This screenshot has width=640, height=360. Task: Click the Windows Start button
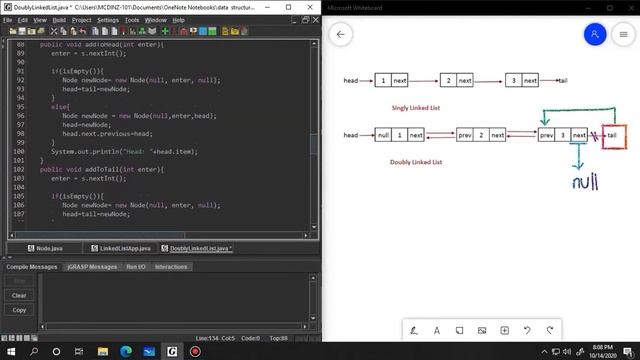pos(11,351)
